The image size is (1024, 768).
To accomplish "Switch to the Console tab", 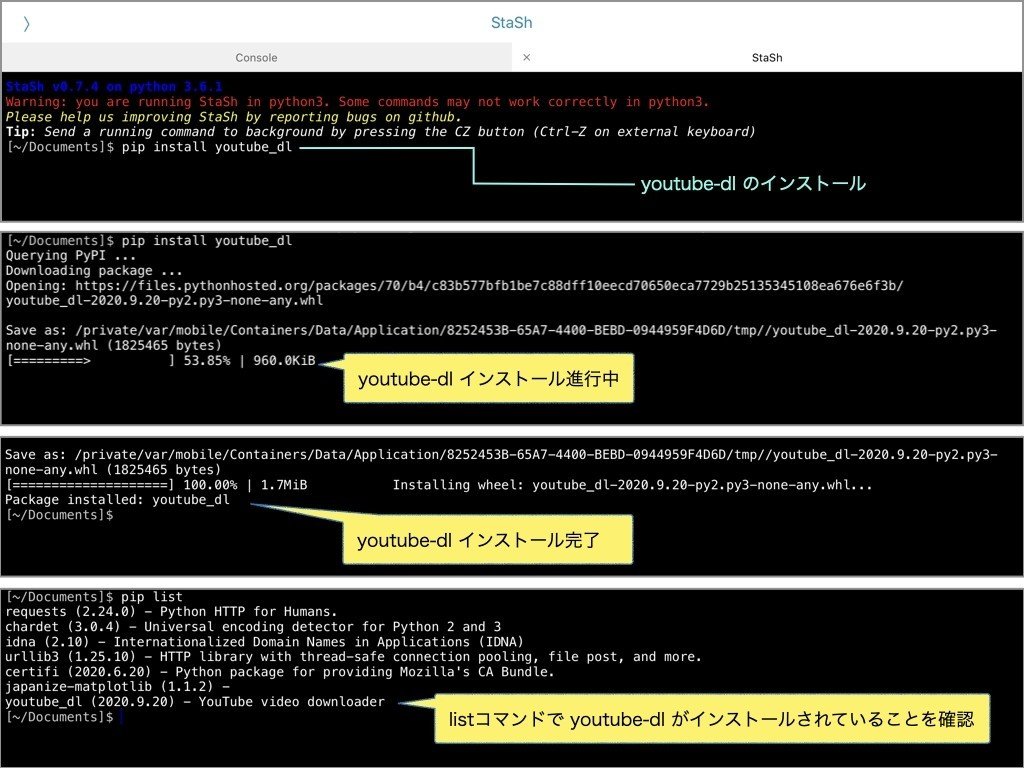I will coord(256,57).
